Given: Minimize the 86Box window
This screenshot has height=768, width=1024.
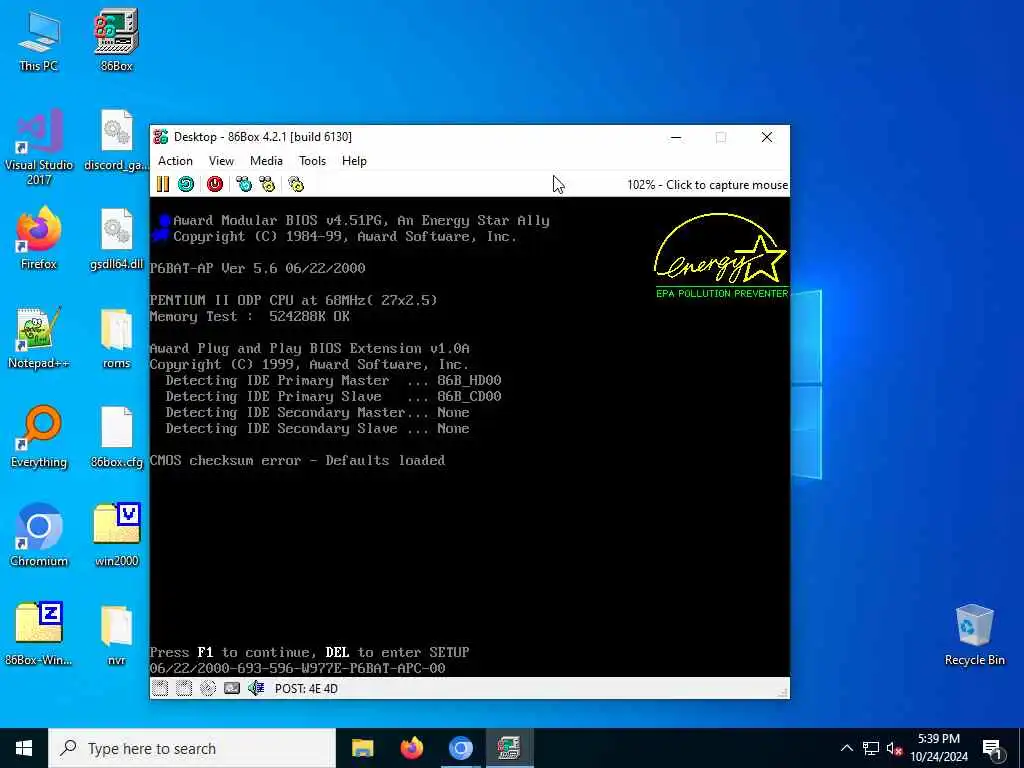Looking at the screenshot, I should point(676,137).
